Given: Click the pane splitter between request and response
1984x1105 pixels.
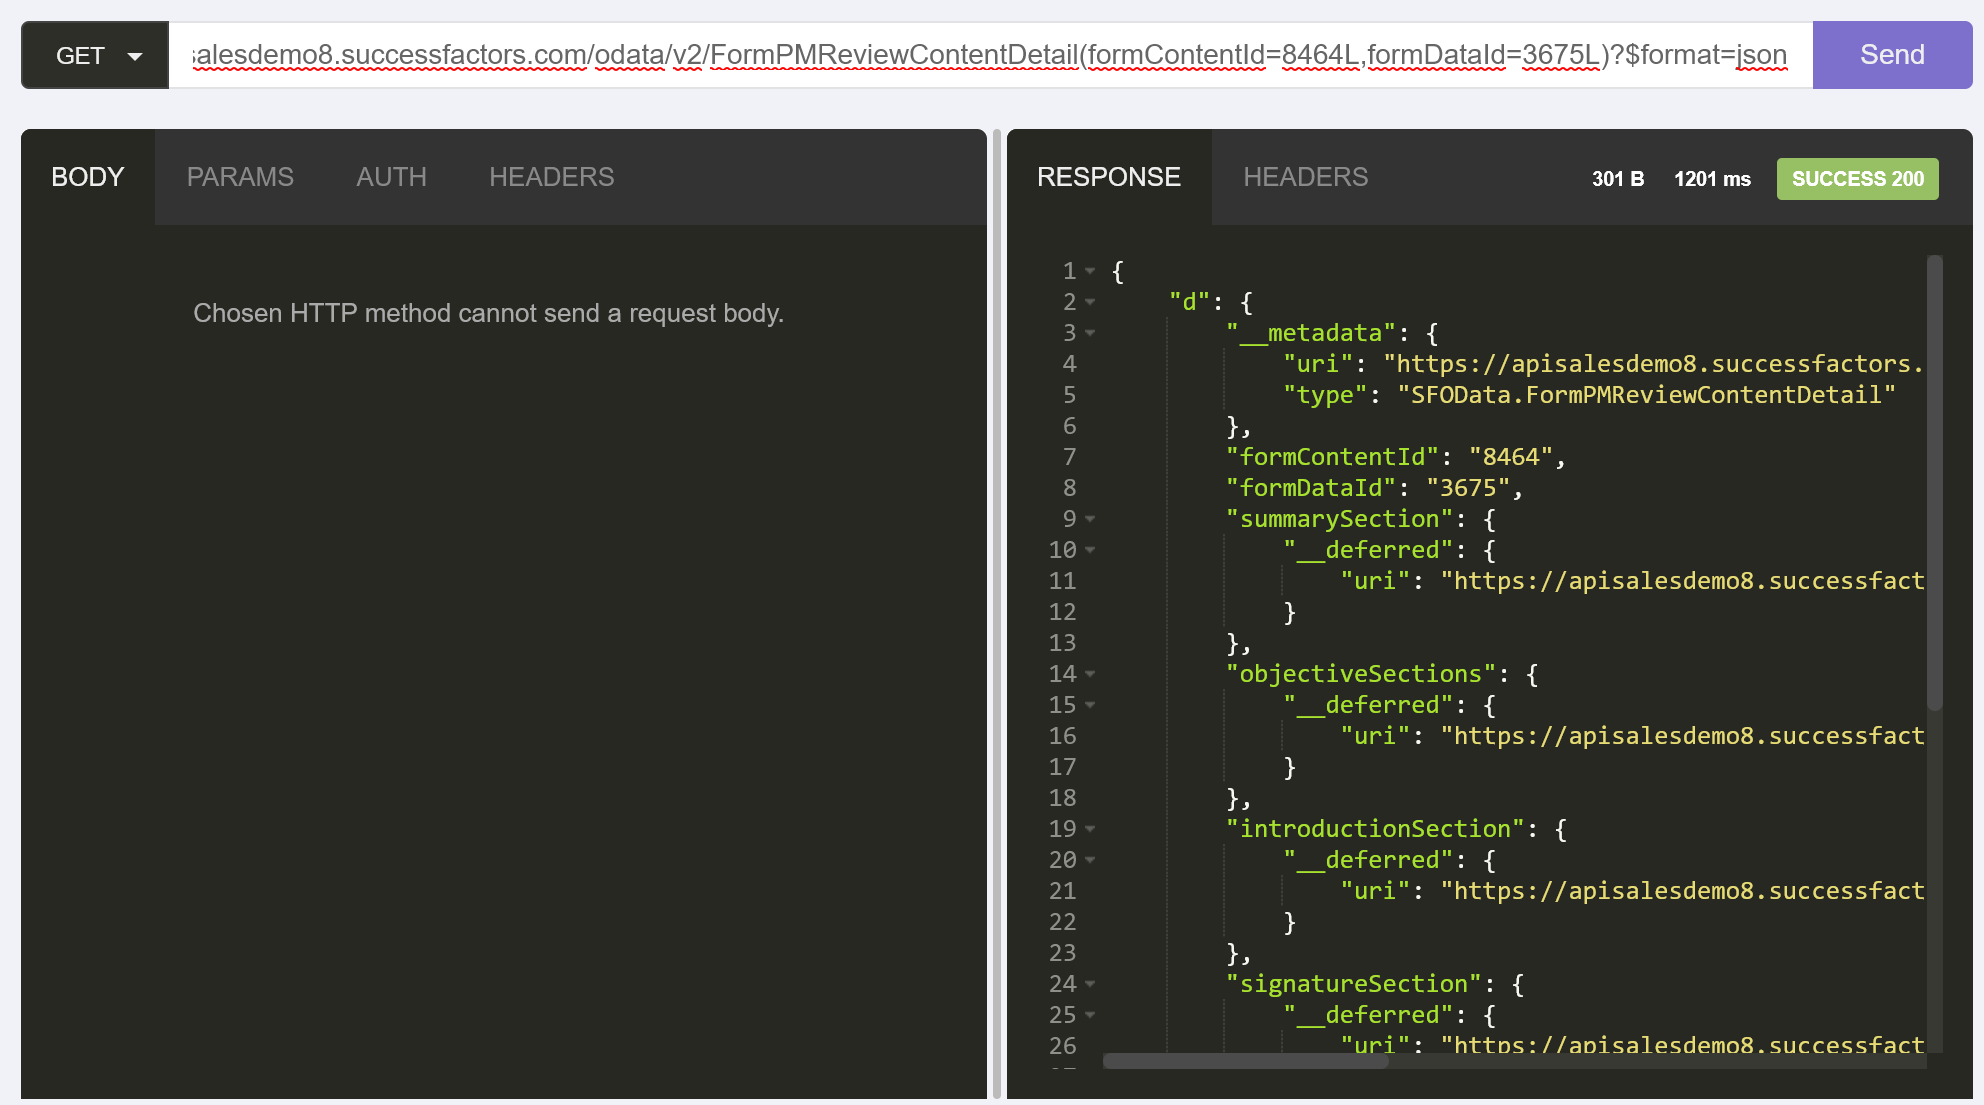Looking at the screenshot, I should pyautogui.click(x=996, y=614).
